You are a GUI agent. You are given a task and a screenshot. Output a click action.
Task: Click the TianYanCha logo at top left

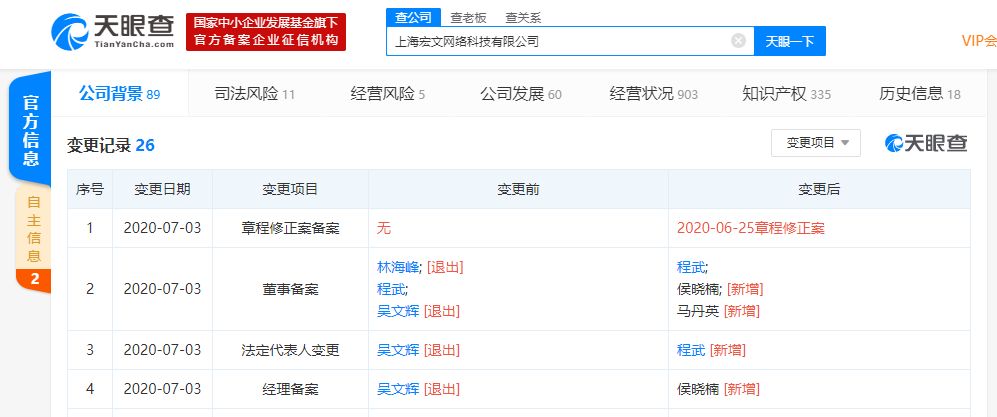[x=115, y=31]
